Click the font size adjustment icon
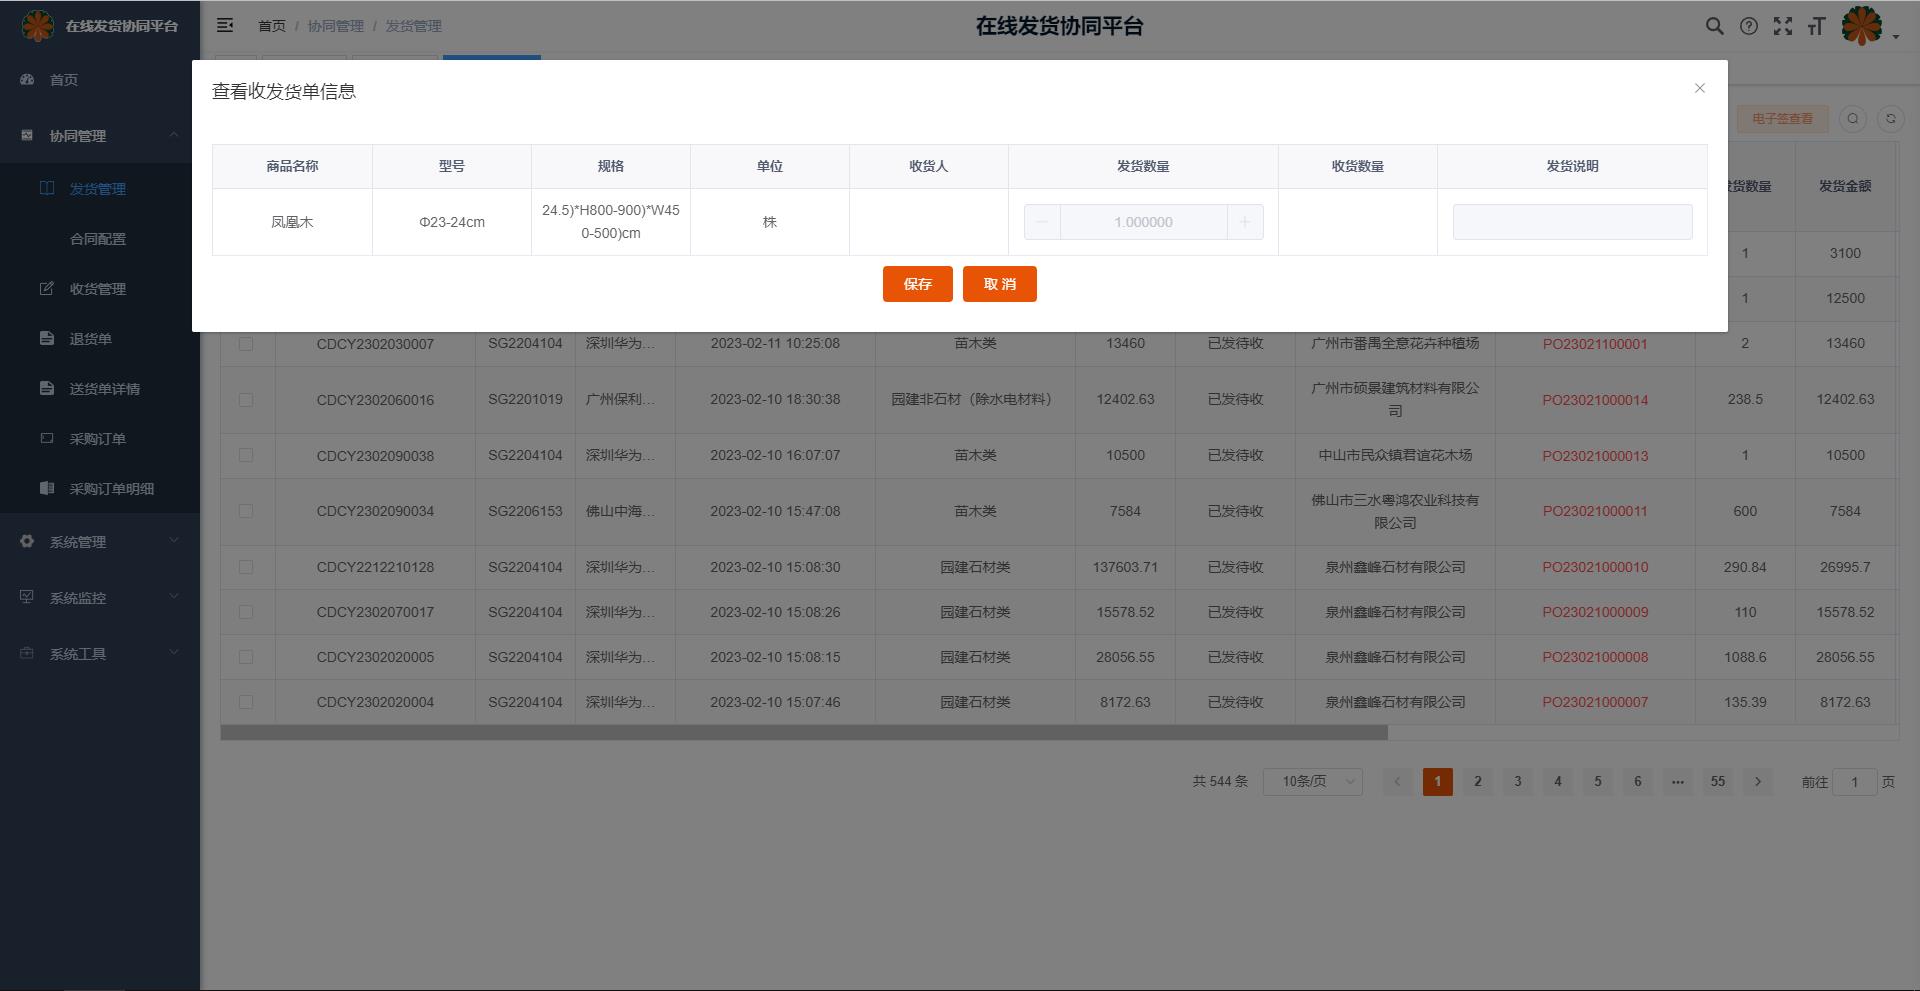This screenshot has height=991, width=1920. pyautogui.click(x=1816, y=27)
